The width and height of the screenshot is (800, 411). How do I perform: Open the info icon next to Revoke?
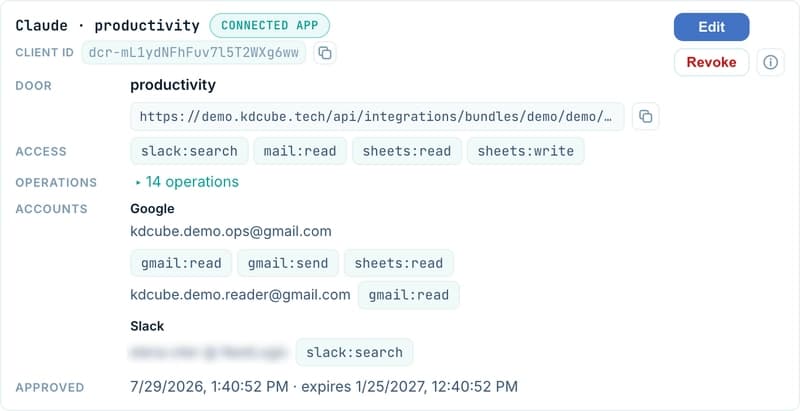tap(770, 62)
